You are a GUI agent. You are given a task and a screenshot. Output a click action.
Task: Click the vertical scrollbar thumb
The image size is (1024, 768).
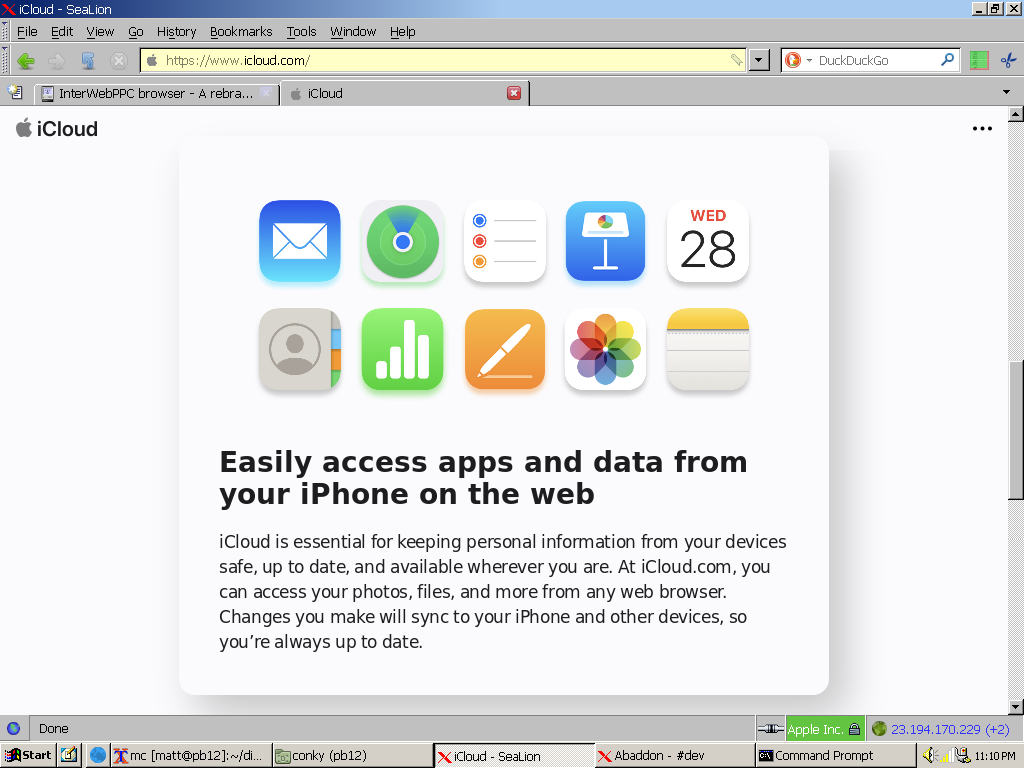[x=1016, y=430]
